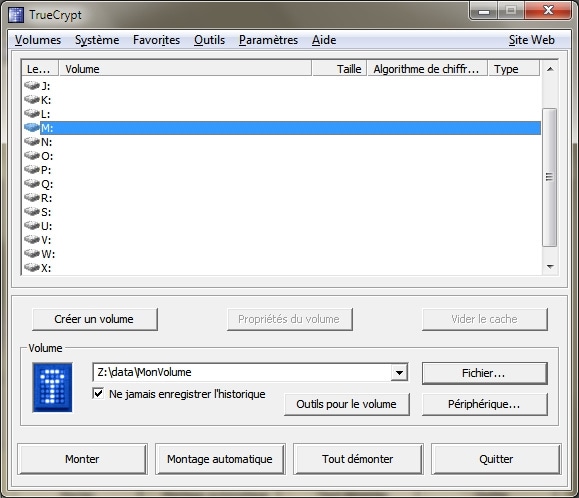Click the drive icon beside K:
The width and height of the screenshot is (579, 498).
tap(32, 100)
